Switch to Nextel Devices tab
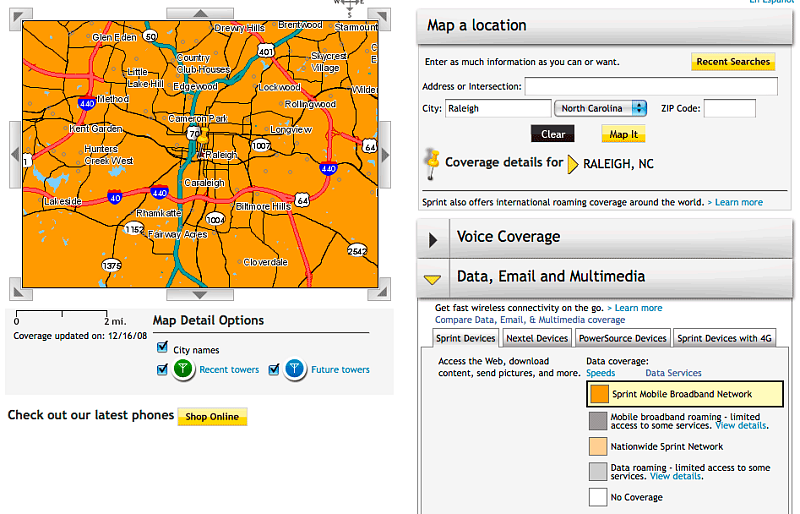800x514 pixels. (537, 338)
